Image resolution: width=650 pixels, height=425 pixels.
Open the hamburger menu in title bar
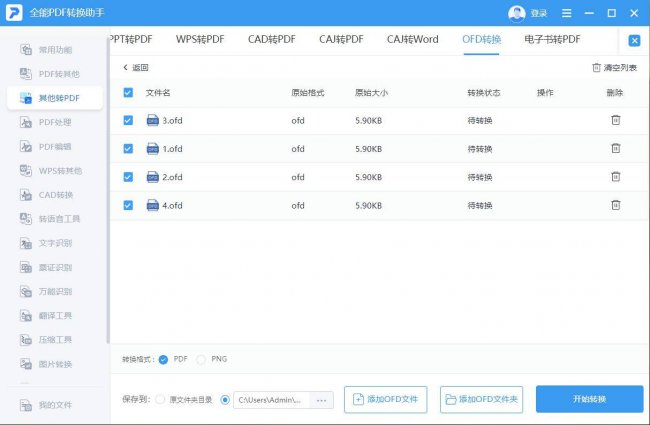(566, 13)
